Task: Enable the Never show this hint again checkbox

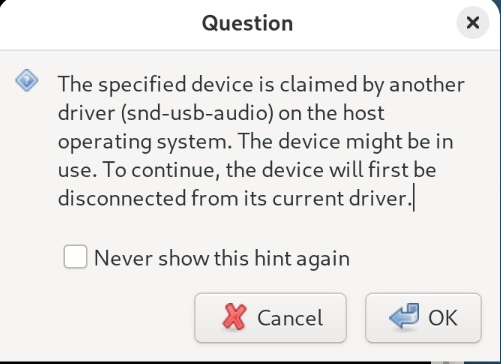Action: [75, 256]
